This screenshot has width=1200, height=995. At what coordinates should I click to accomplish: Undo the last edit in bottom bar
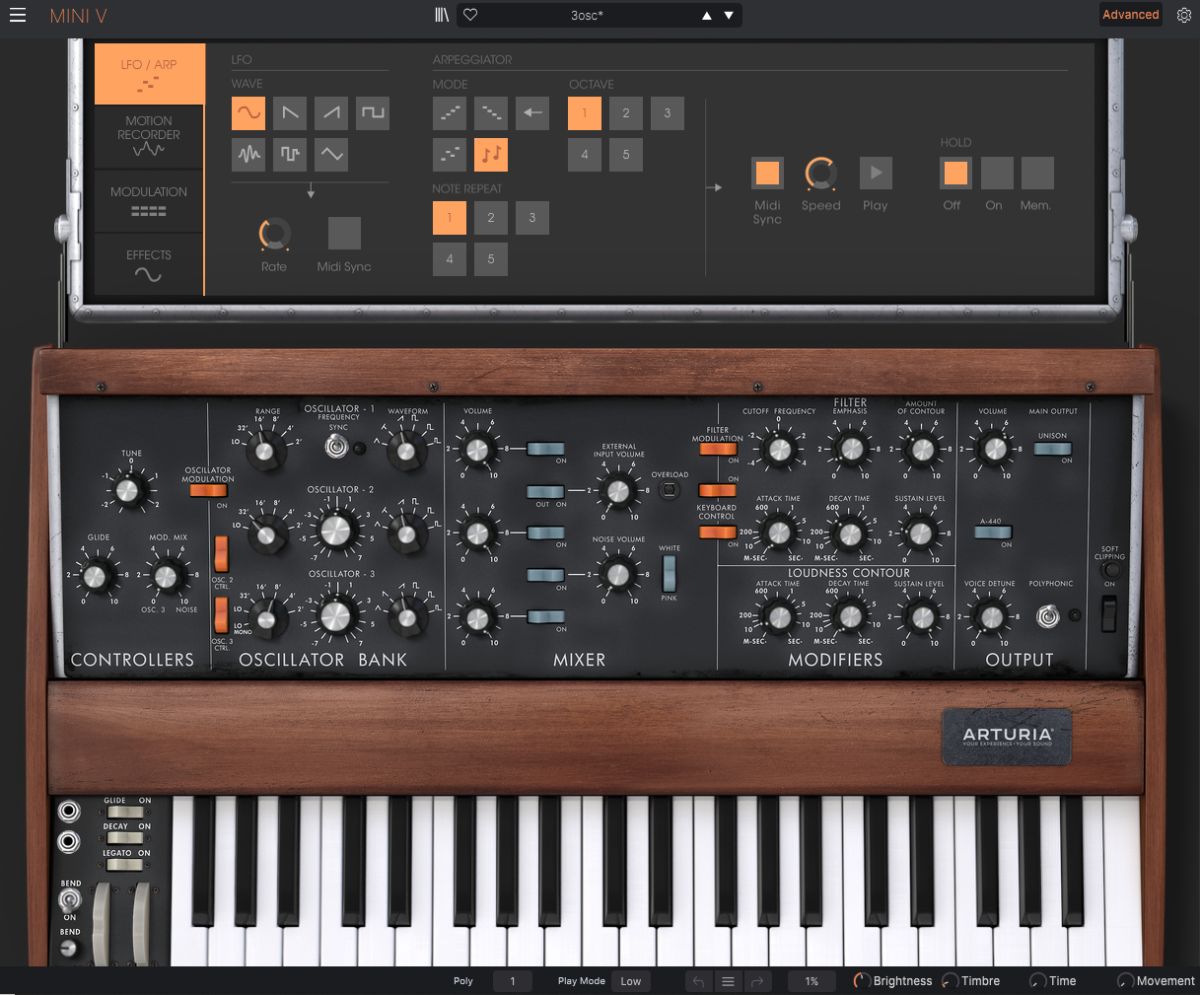pyautogui.click(x=698, y=982)
